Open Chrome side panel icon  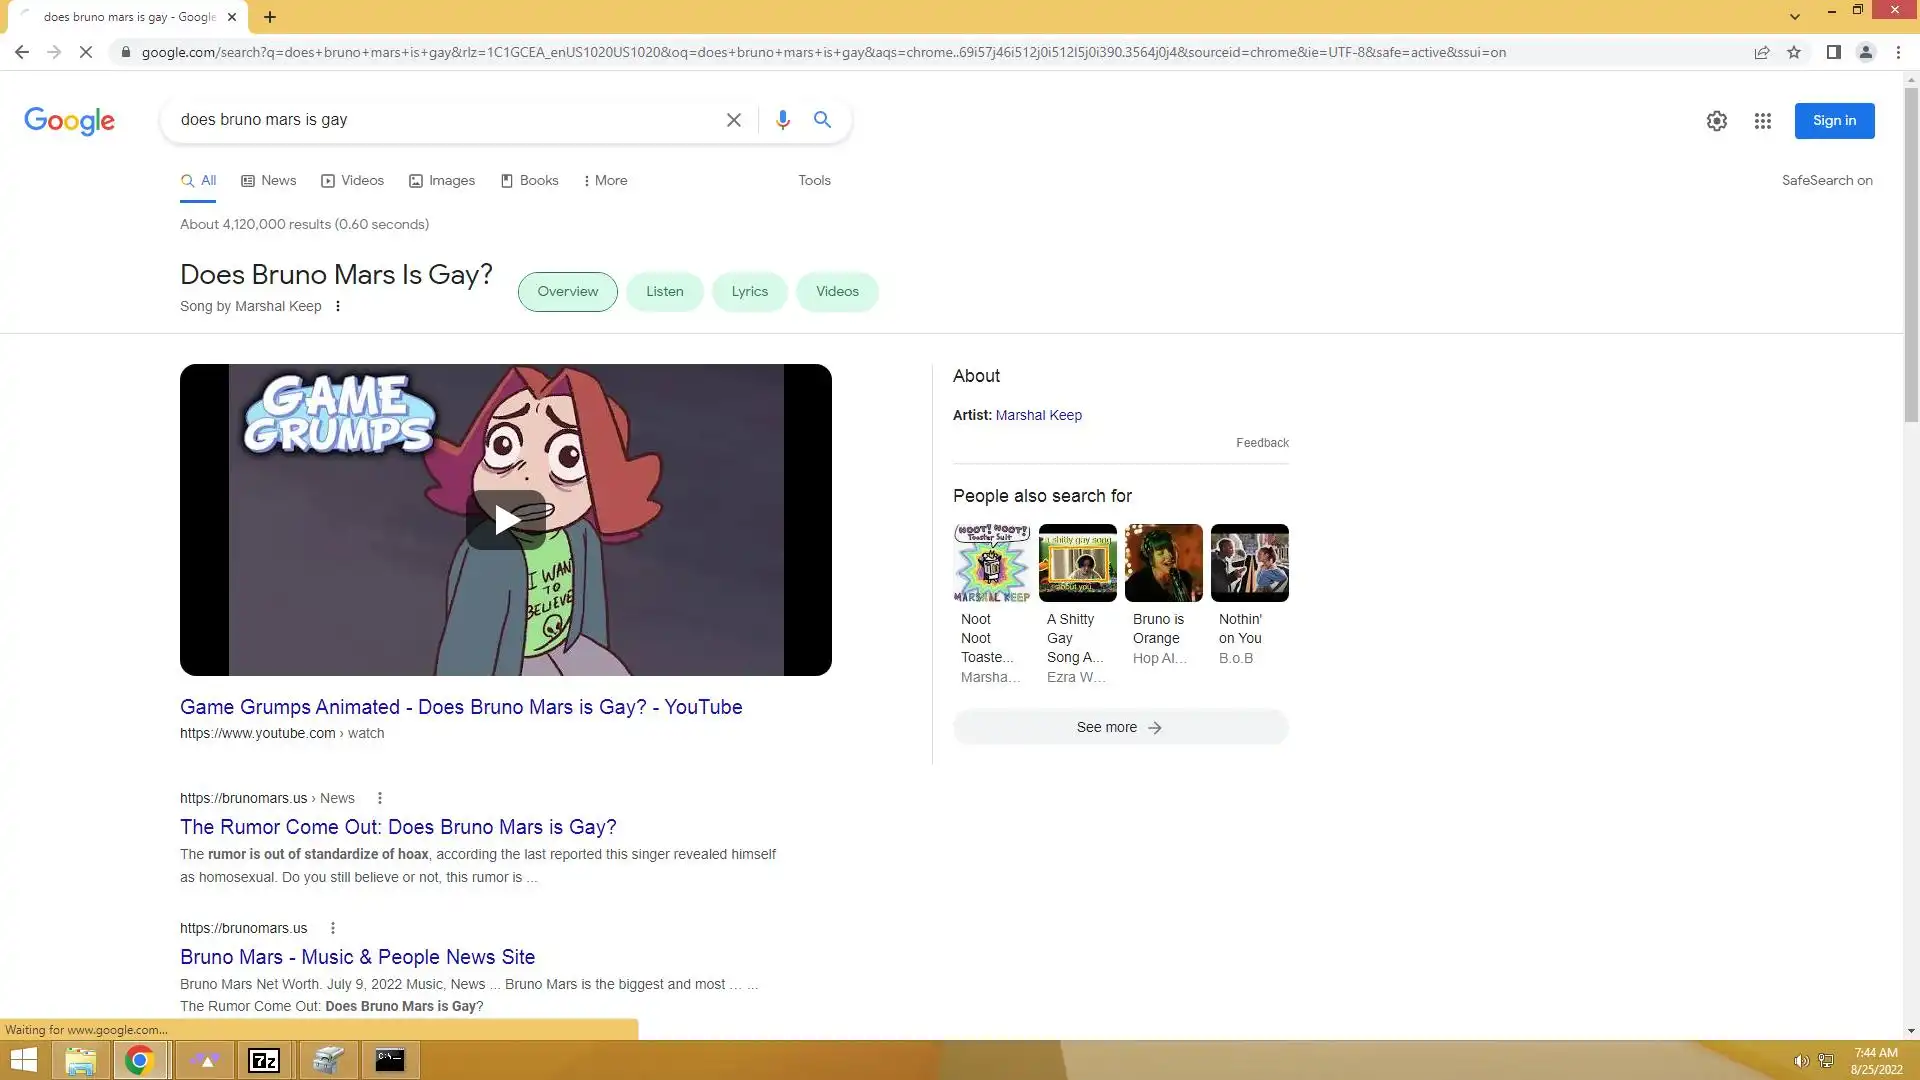point(1833,52)
